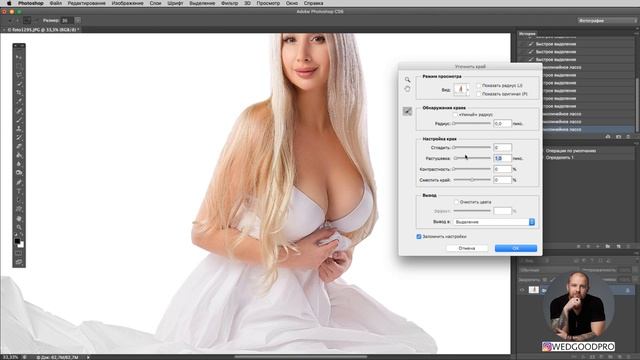Image resolution: width=640 pixels, height=360 pixels.
Task: Select the Zoom tool in main toolbar
Action: pos(19,227)
